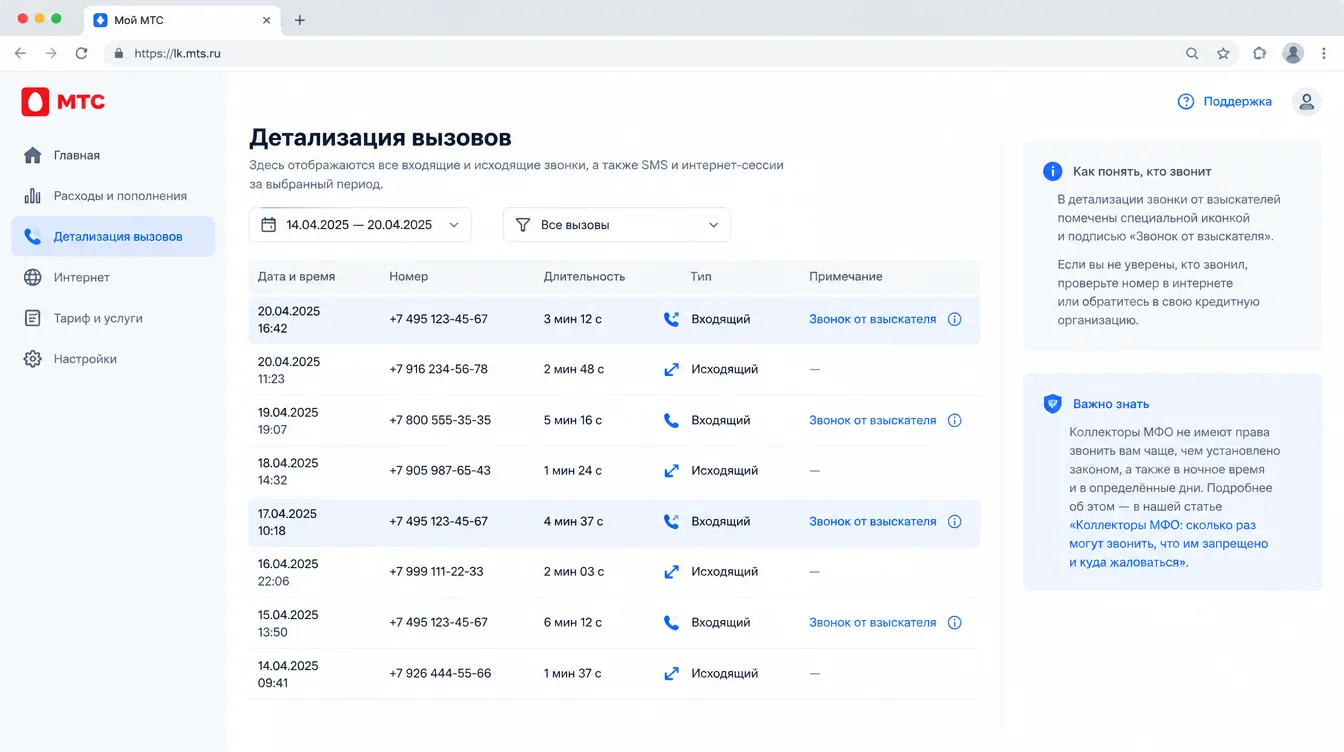Image resolution: width=1344 pixels, height=752 pixels.
Task: Click the «Дата и время» column header
Action: [296, 276]
